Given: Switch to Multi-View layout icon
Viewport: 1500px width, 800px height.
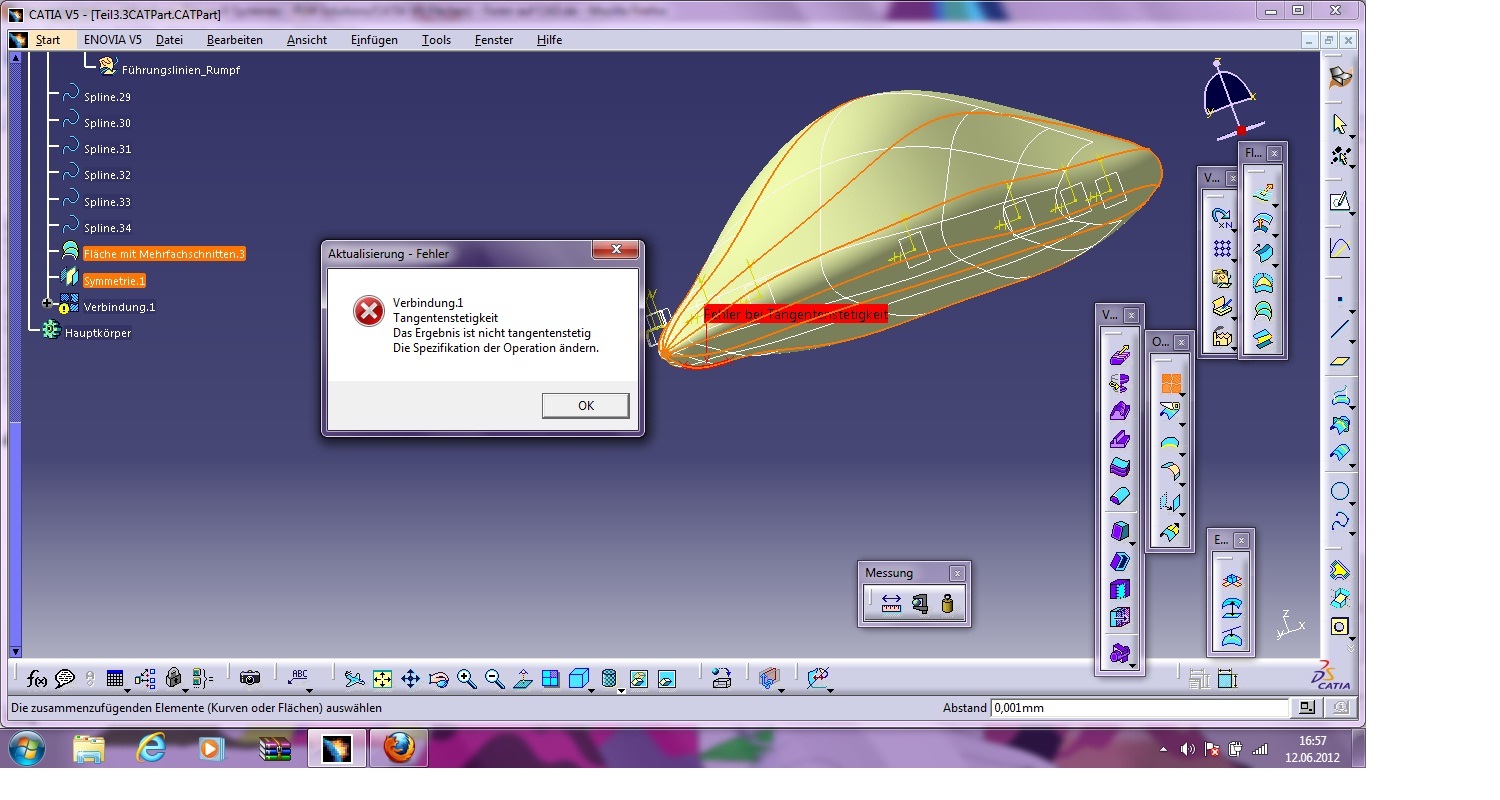Looking at the screenshot, I should 550,679.
